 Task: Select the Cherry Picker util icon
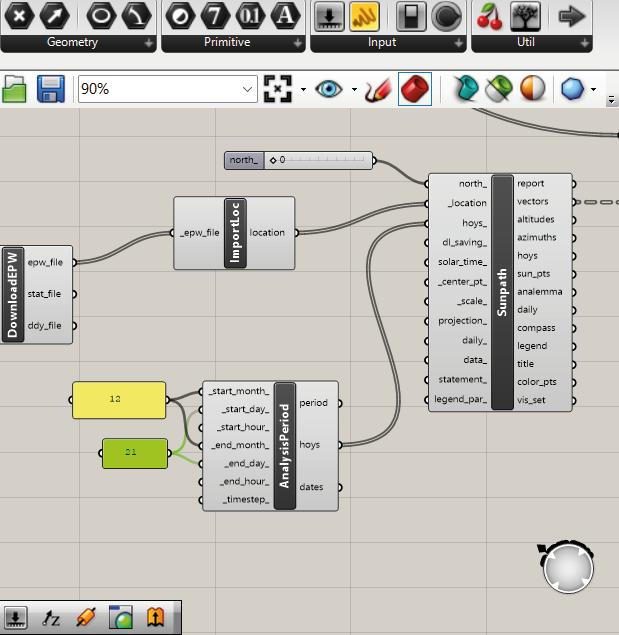tap(489, 16)
